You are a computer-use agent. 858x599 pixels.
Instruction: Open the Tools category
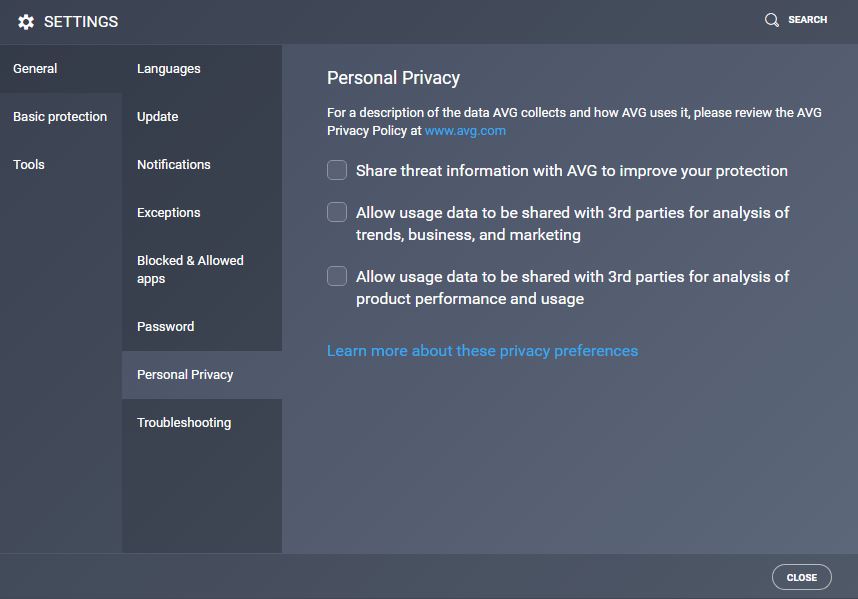pyautogui.click(x=61, y=165)
